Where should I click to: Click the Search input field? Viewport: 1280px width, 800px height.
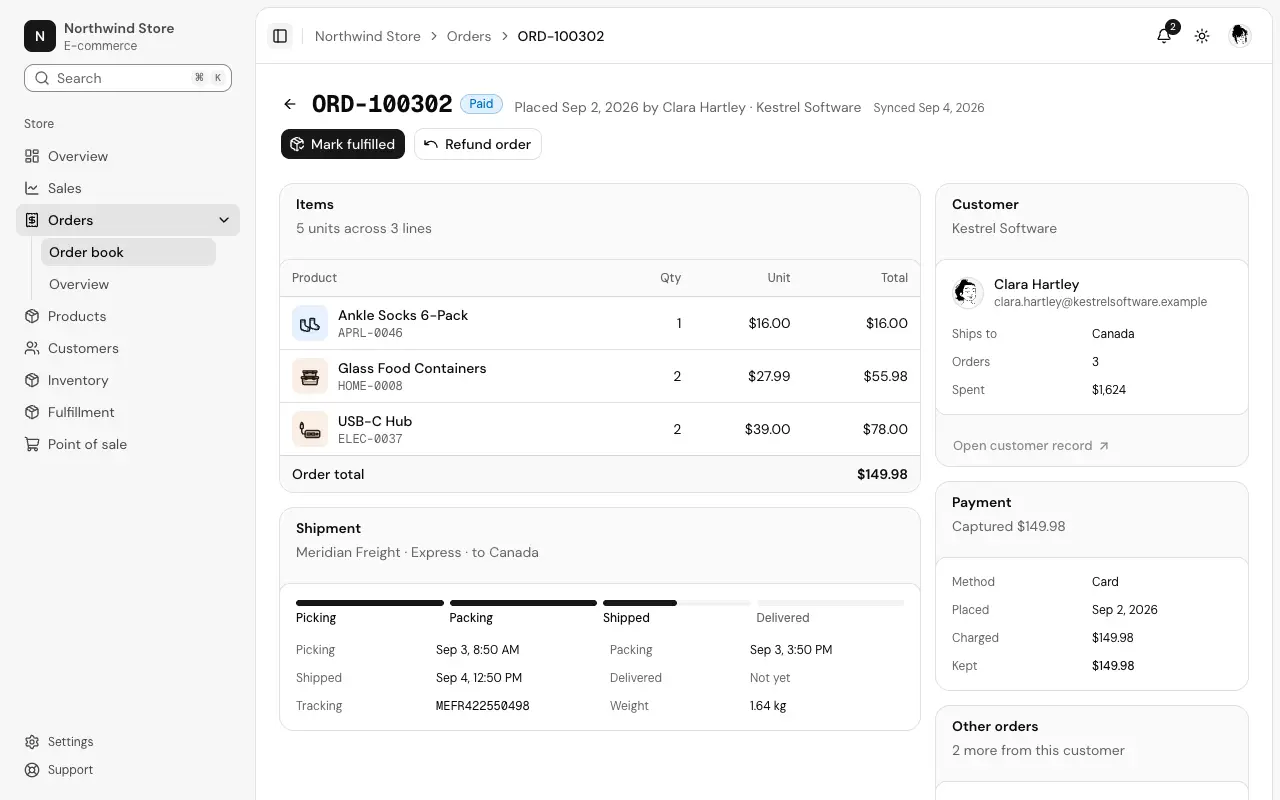128,78
